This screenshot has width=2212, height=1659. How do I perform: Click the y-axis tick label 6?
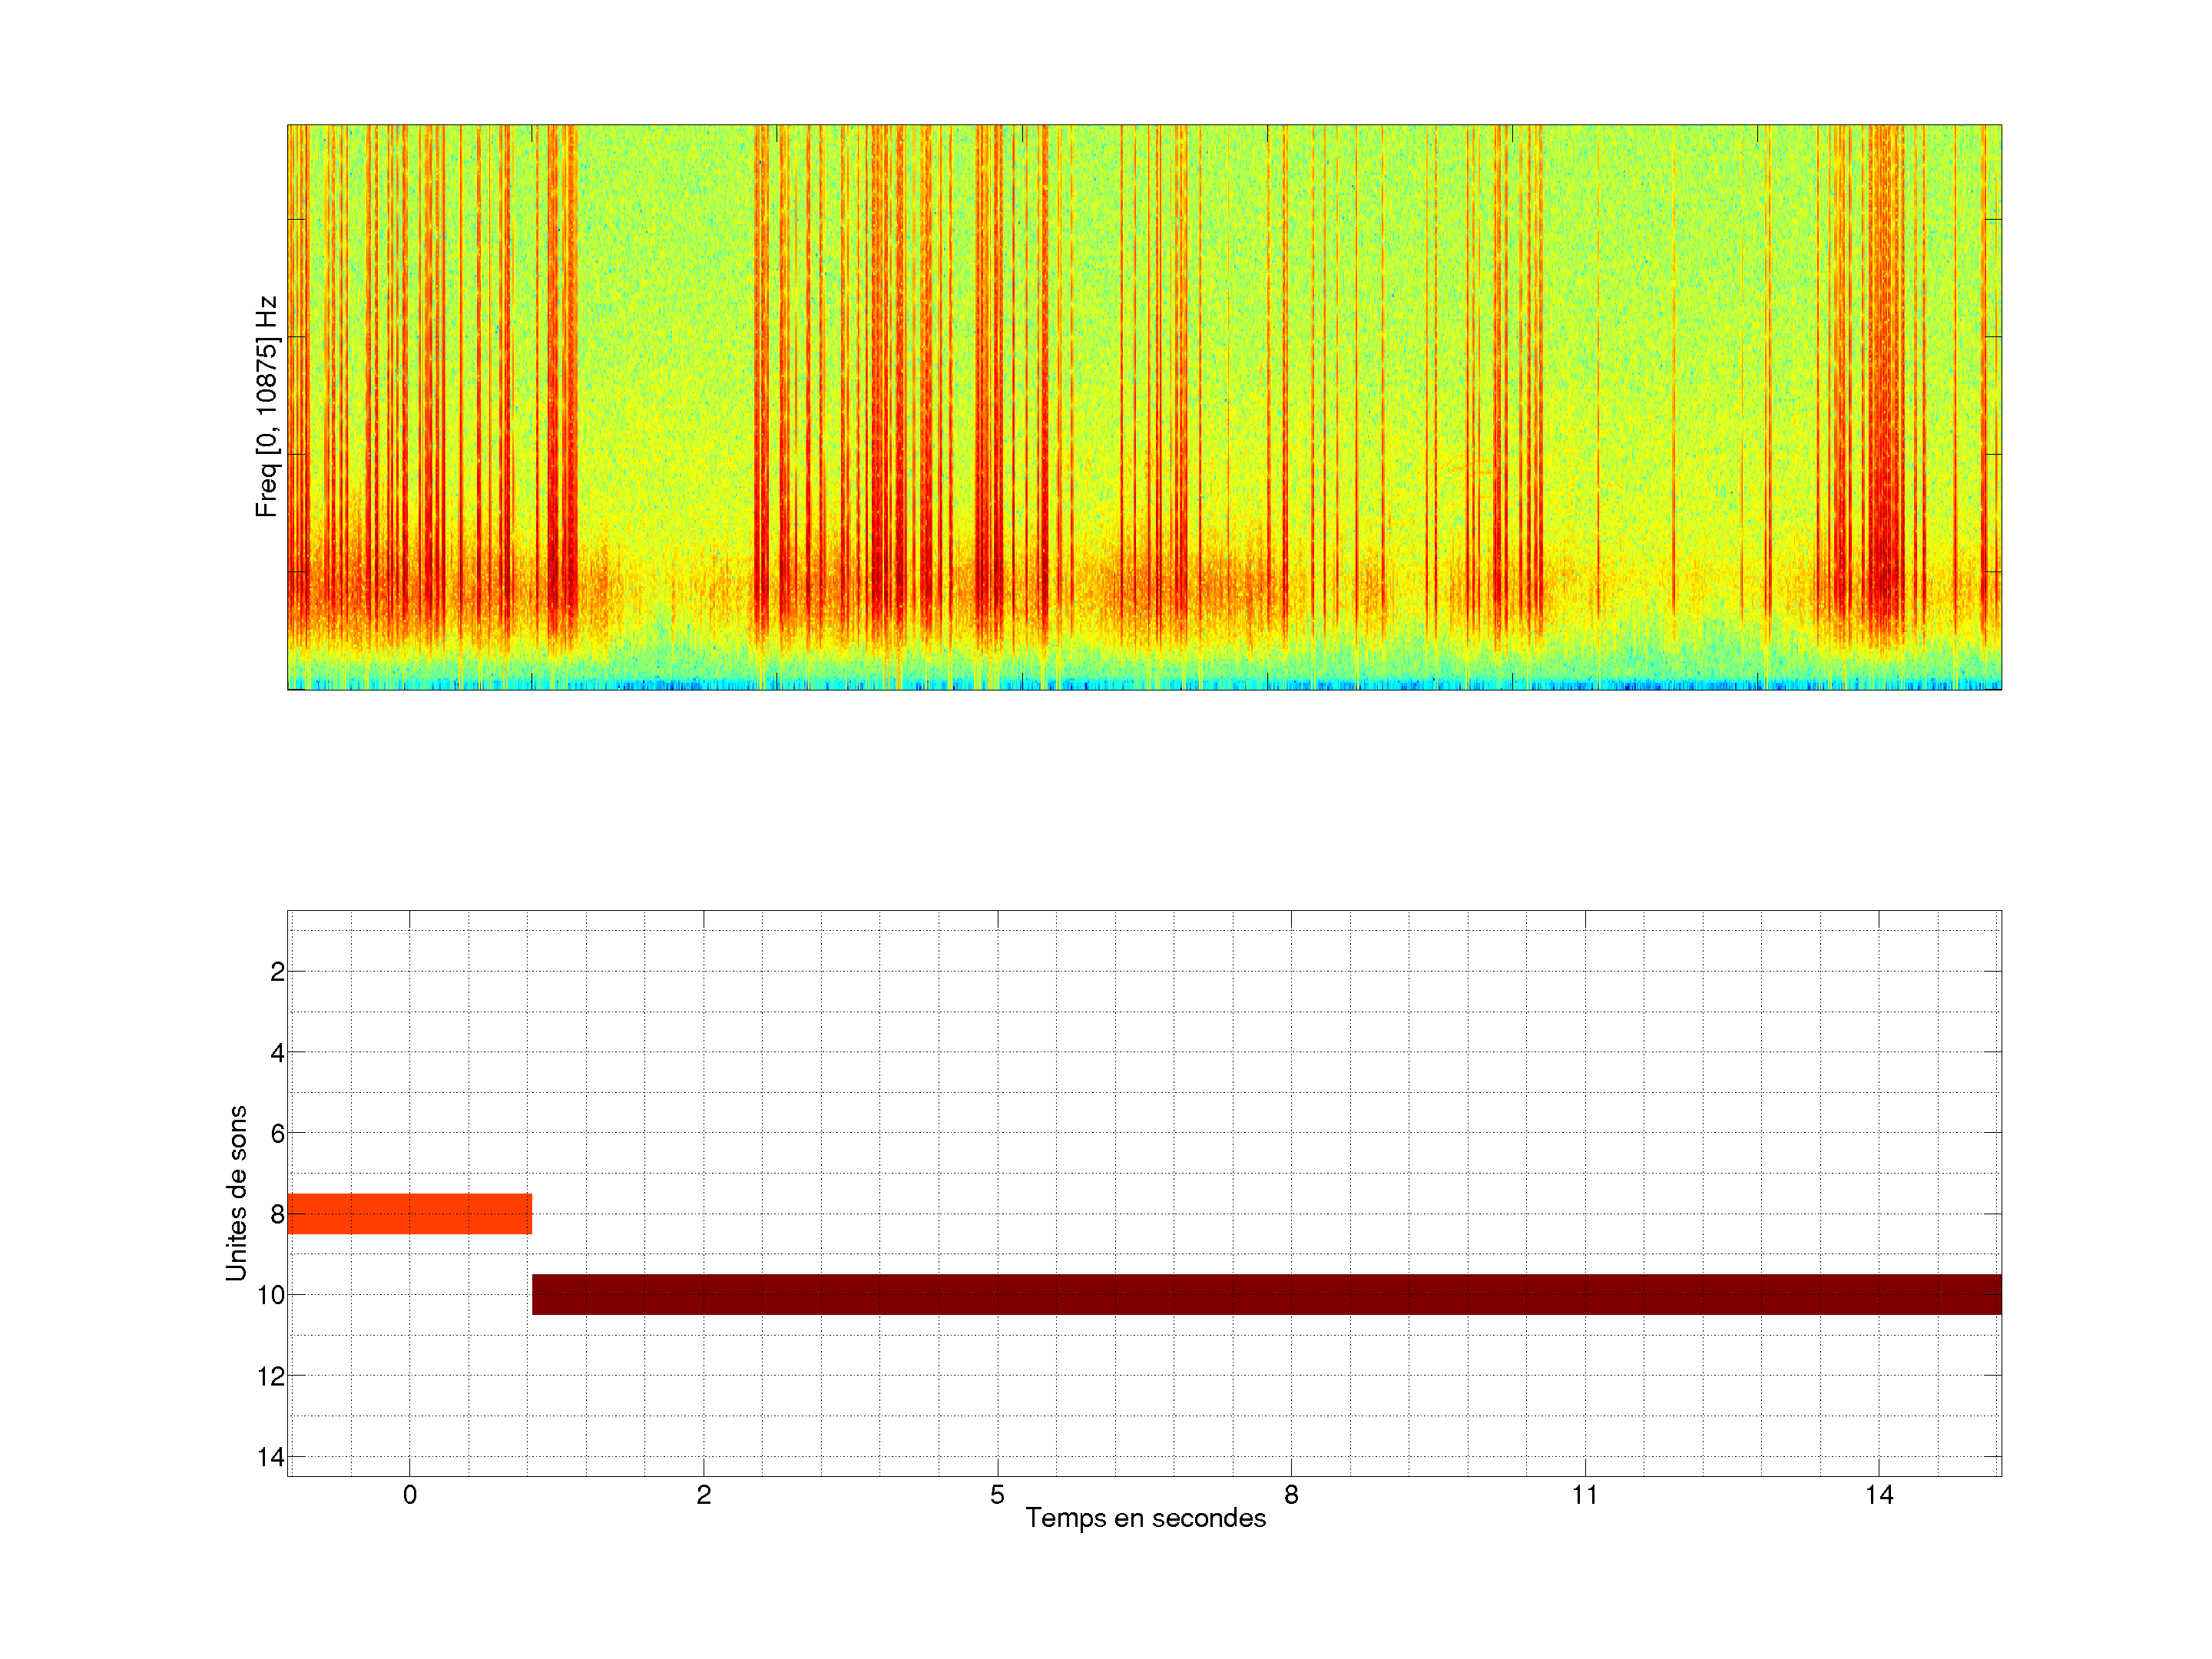277,1134
